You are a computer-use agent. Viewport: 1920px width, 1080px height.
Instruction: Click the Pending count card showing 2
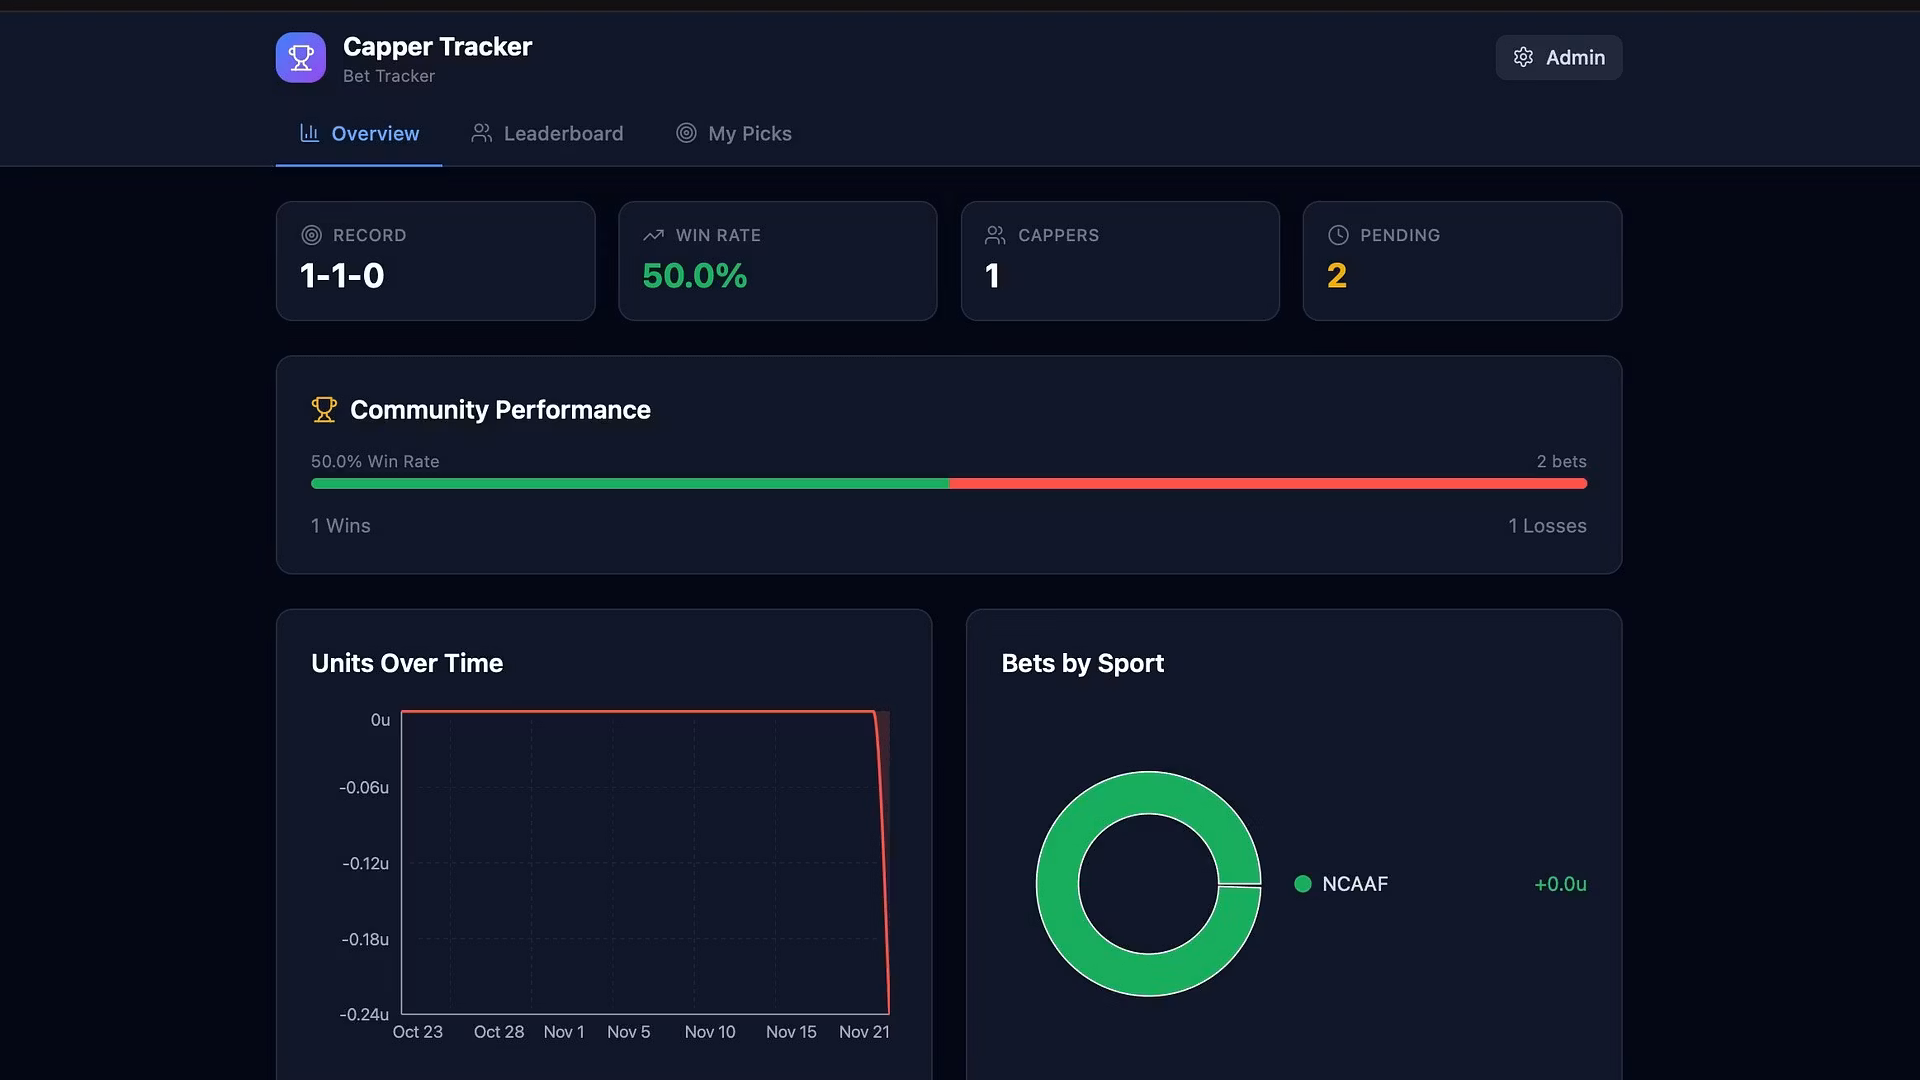click(x=1461, y=262)
